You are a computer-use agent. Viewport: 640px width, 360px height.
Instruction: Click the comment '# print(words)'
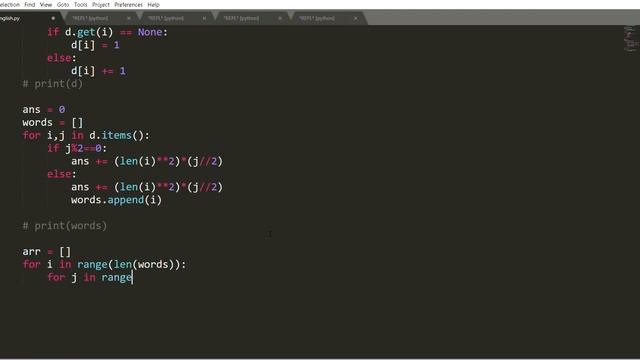coord(64,226)
